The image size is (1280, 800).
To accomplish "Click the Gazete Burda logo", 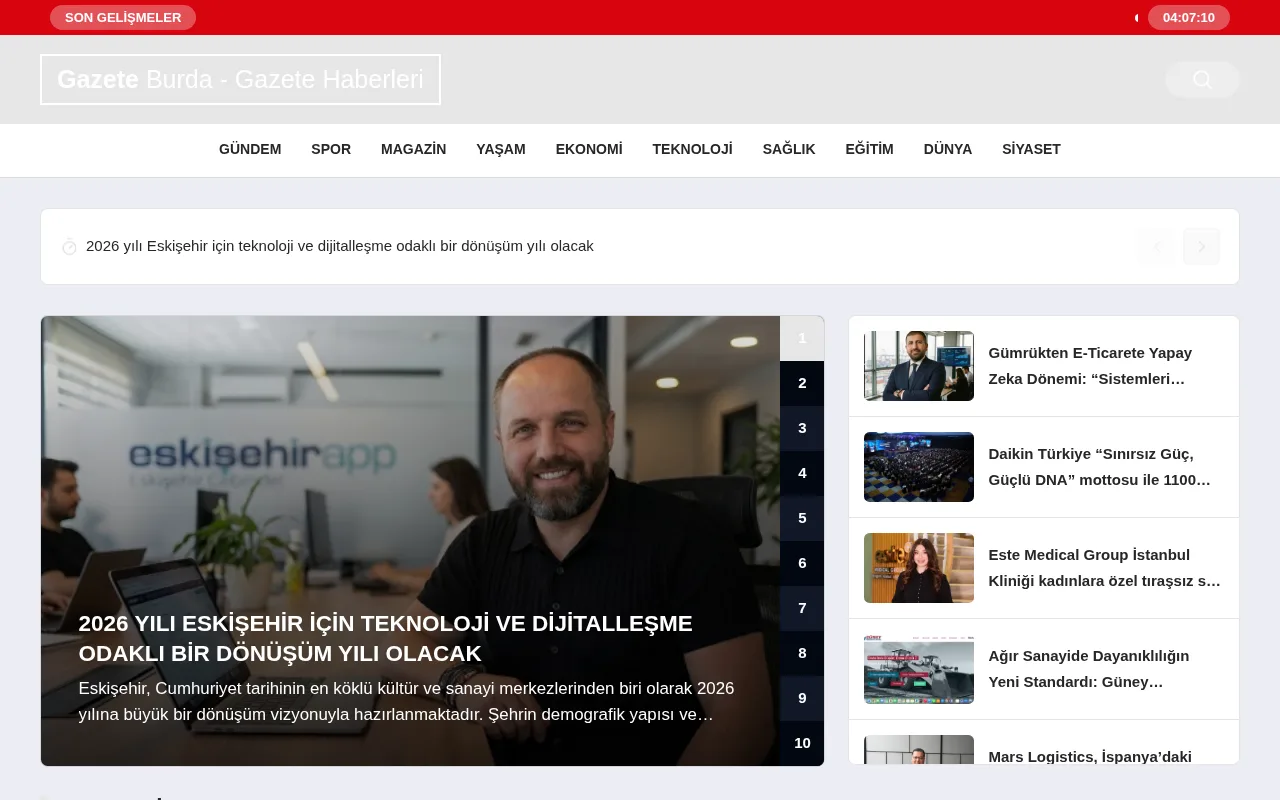I will tap(240, 79).
